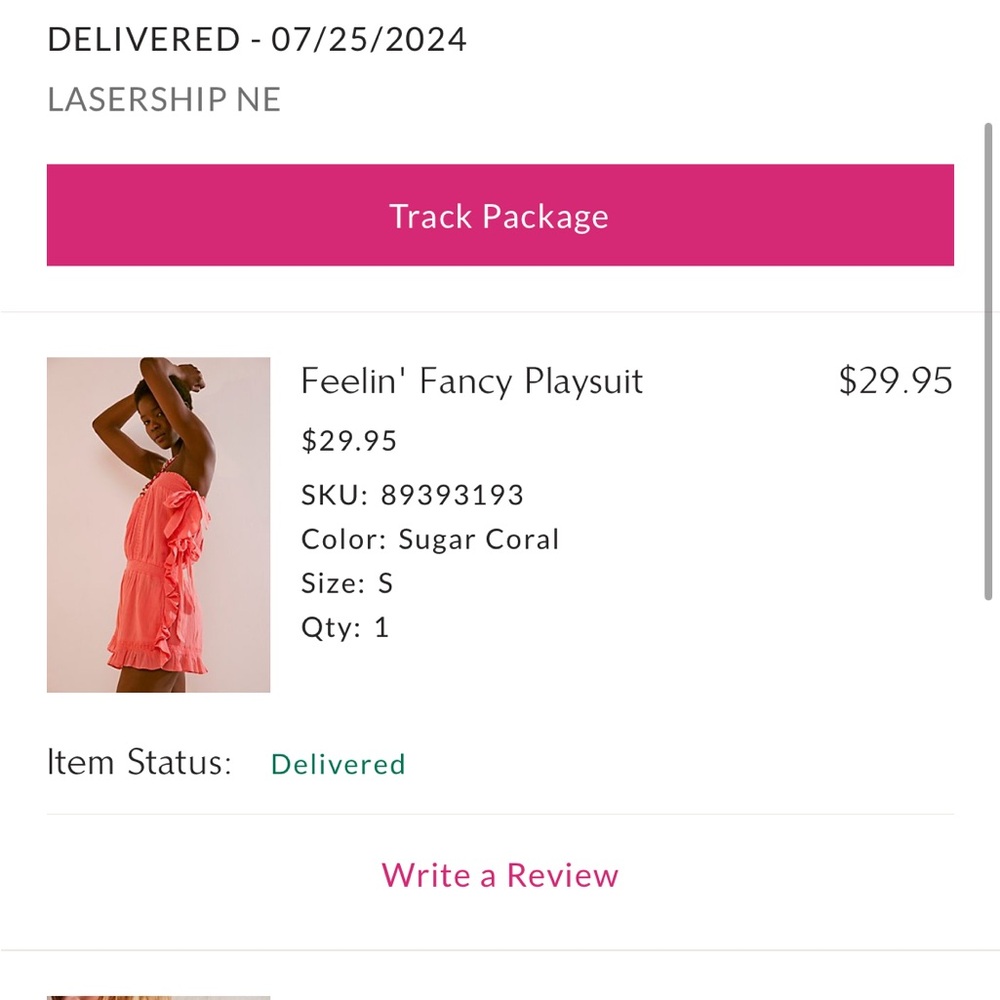Click the Color: field label
Screen dimensions: 1000x1000
(x=337, y=539)
